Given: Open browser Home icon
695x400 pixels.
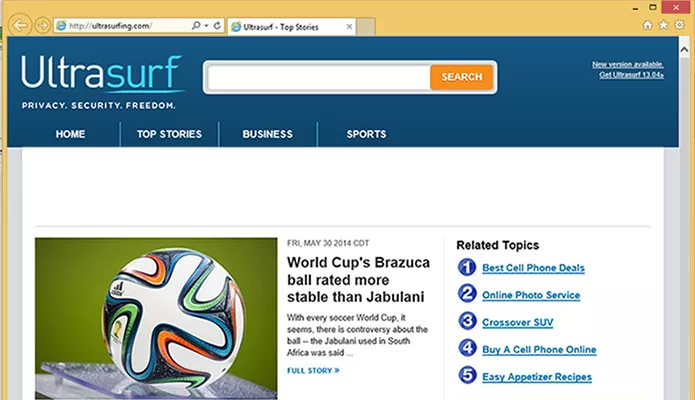Looking at the screenshot, I should pyautogui.click(x=648, y=25).
